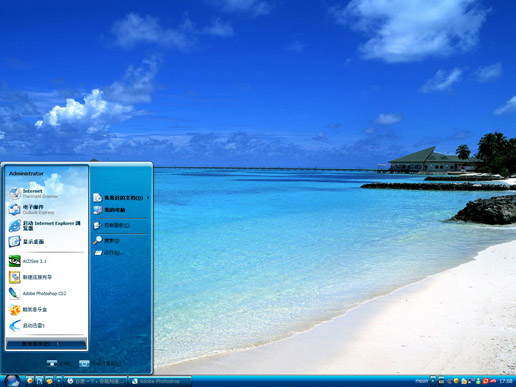
Task: Open ACDSee 3.1 from Start menu
Action: click(x=46, y=261)
